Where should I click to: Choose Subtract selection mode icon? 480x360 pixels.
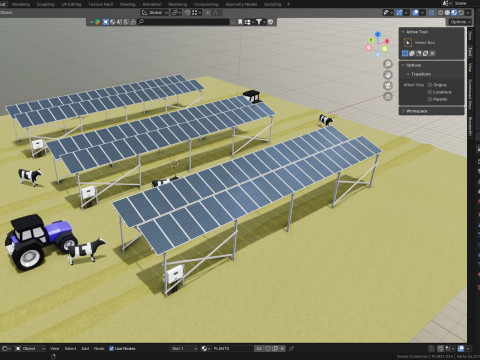pos(419,53)
